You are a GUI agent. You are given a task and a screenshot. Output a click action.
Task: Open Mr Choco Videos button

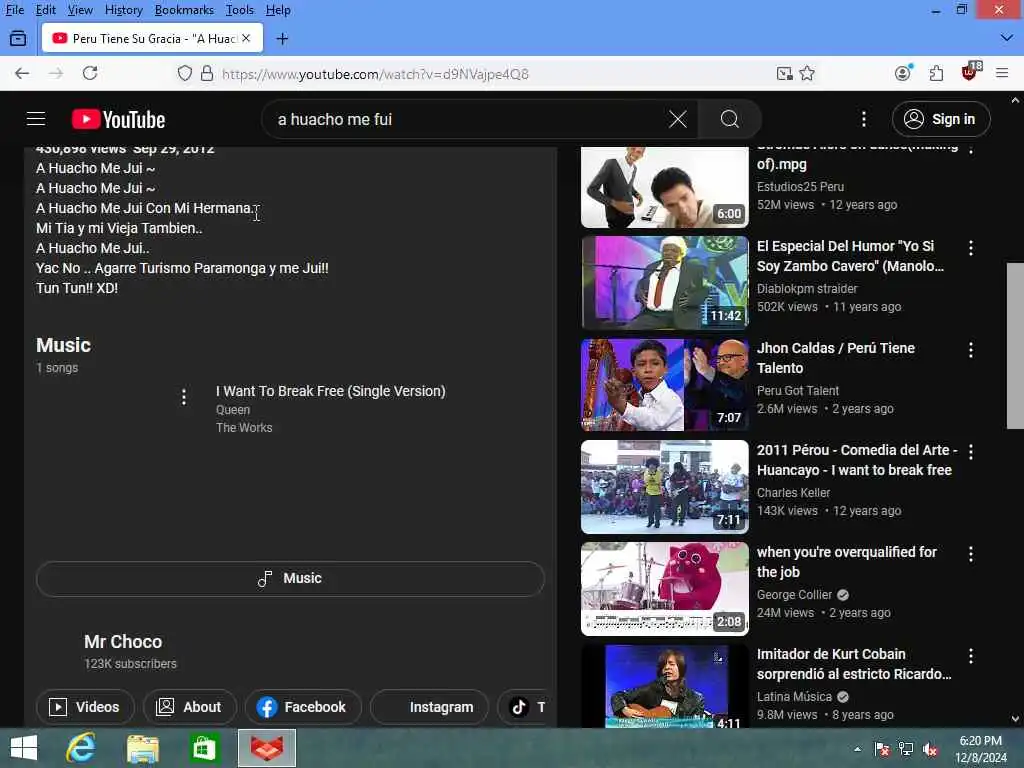click(85, 707)
